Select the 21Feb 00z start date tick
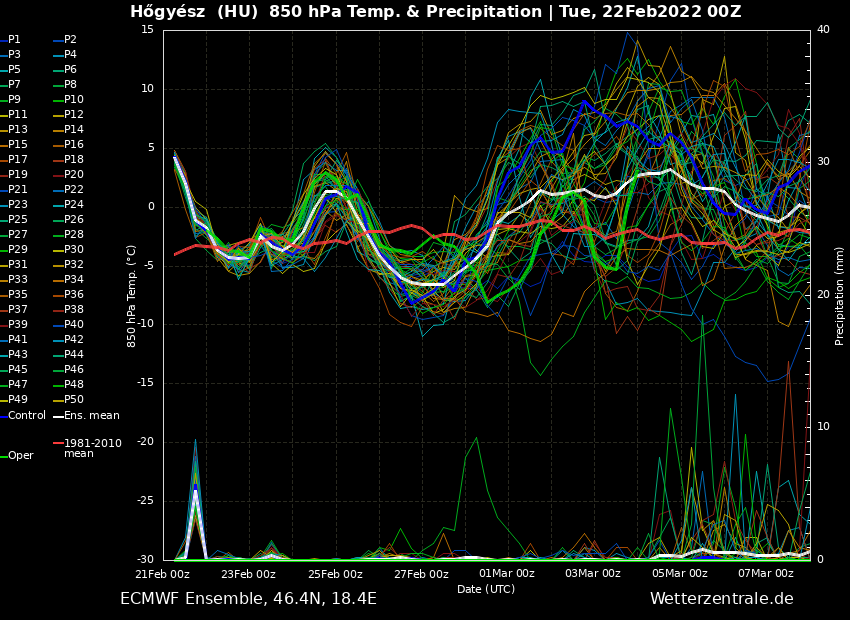Image resolution: width=850 pixels, height=620 pixels. 162,574
